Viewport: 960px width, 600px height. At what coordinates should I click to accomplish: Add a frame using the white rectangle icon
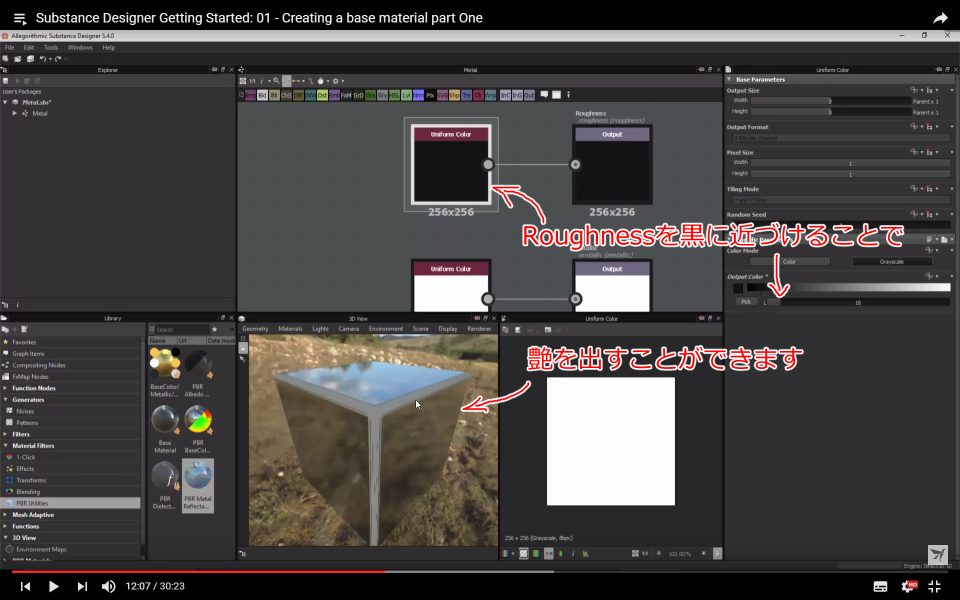coord(556,95)
